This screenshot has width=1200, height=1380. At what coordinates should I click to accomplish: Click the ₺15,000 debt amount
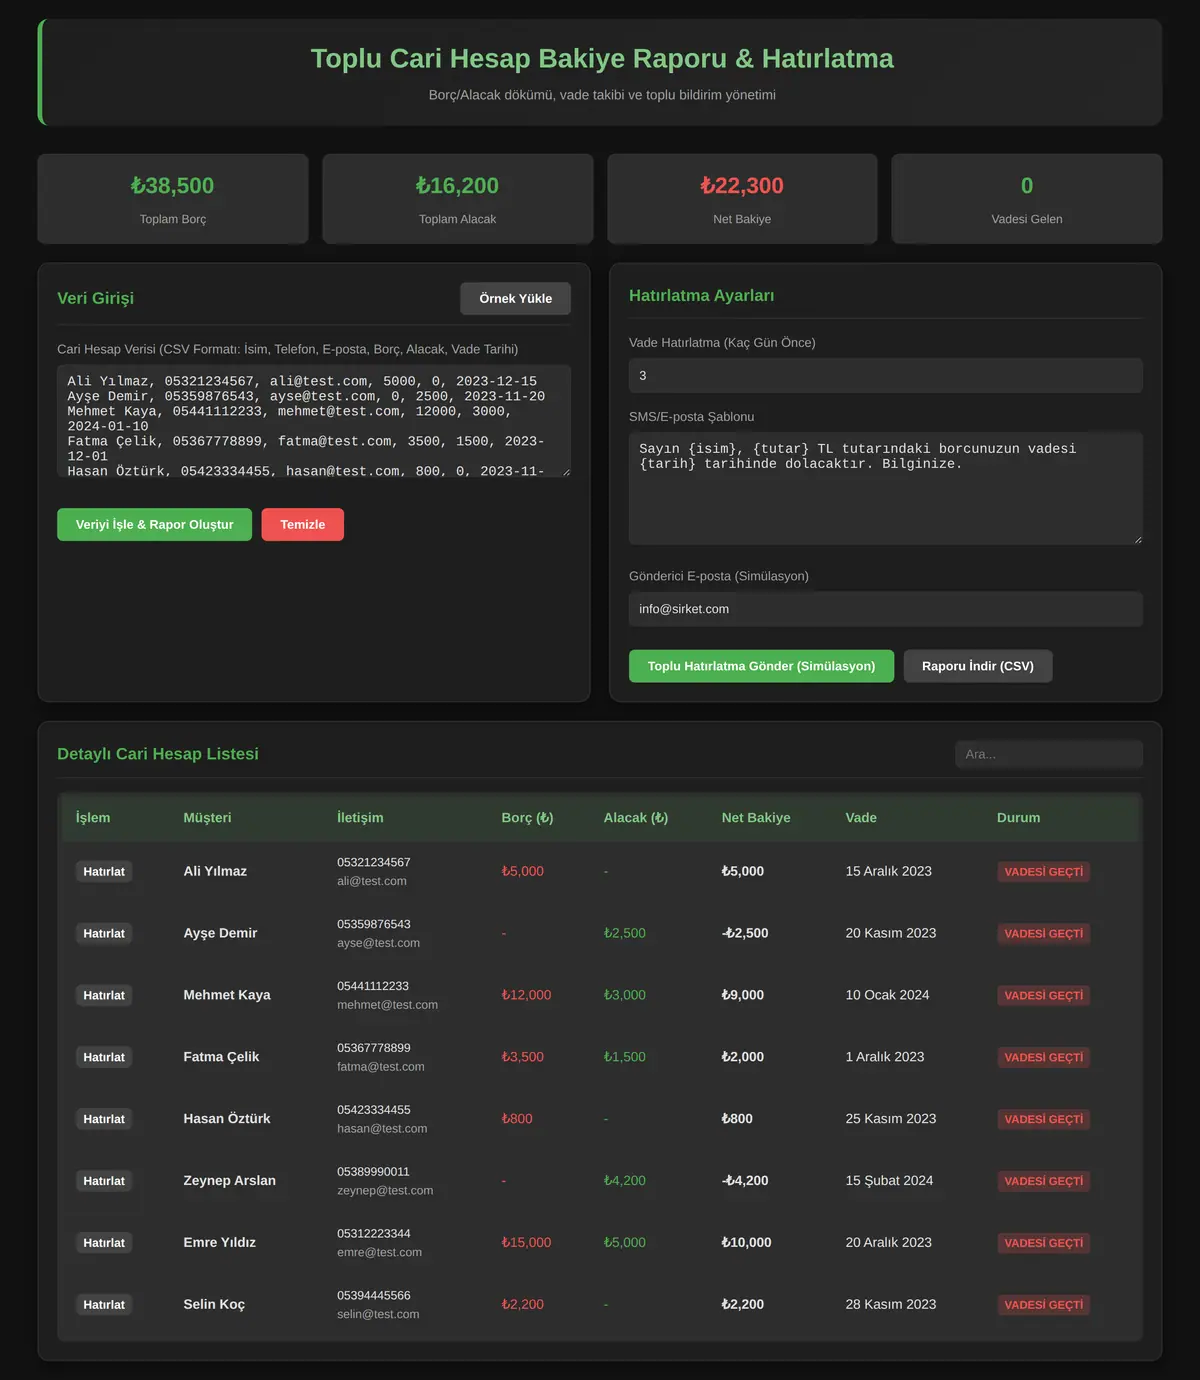[526, 1243]
